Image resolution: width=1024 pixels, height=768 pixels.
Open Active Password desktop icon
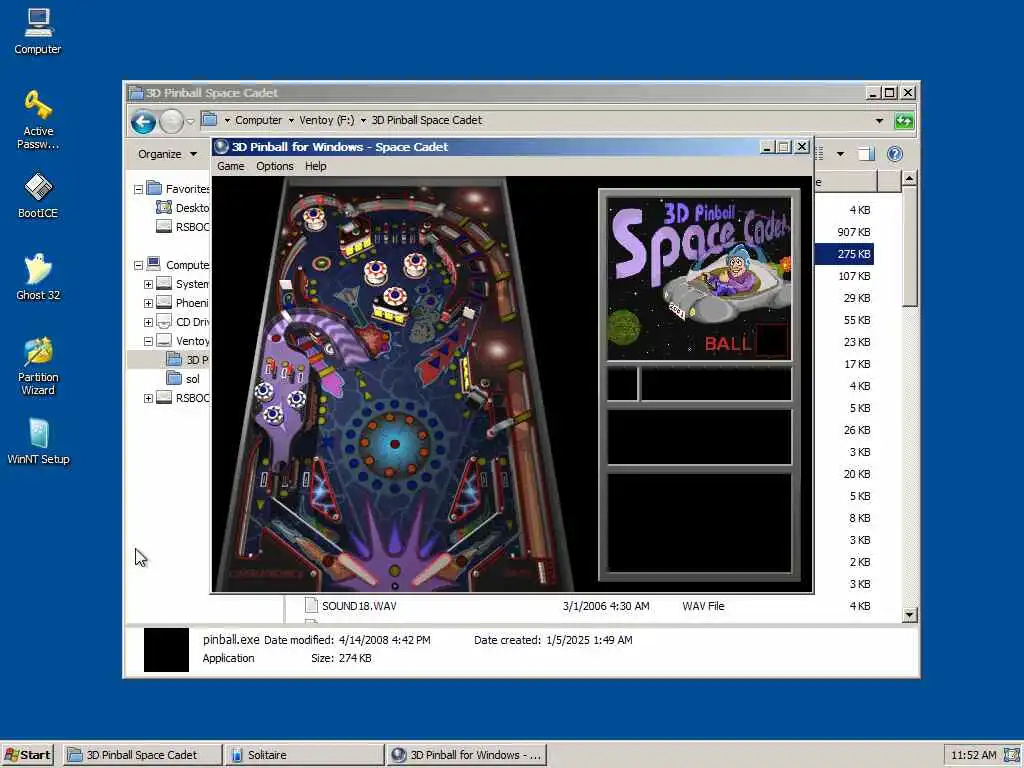click(x=38, y=120)
